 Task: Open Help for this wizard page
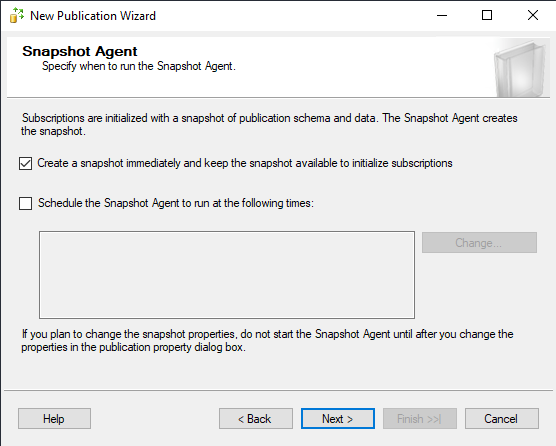[54, 419]
